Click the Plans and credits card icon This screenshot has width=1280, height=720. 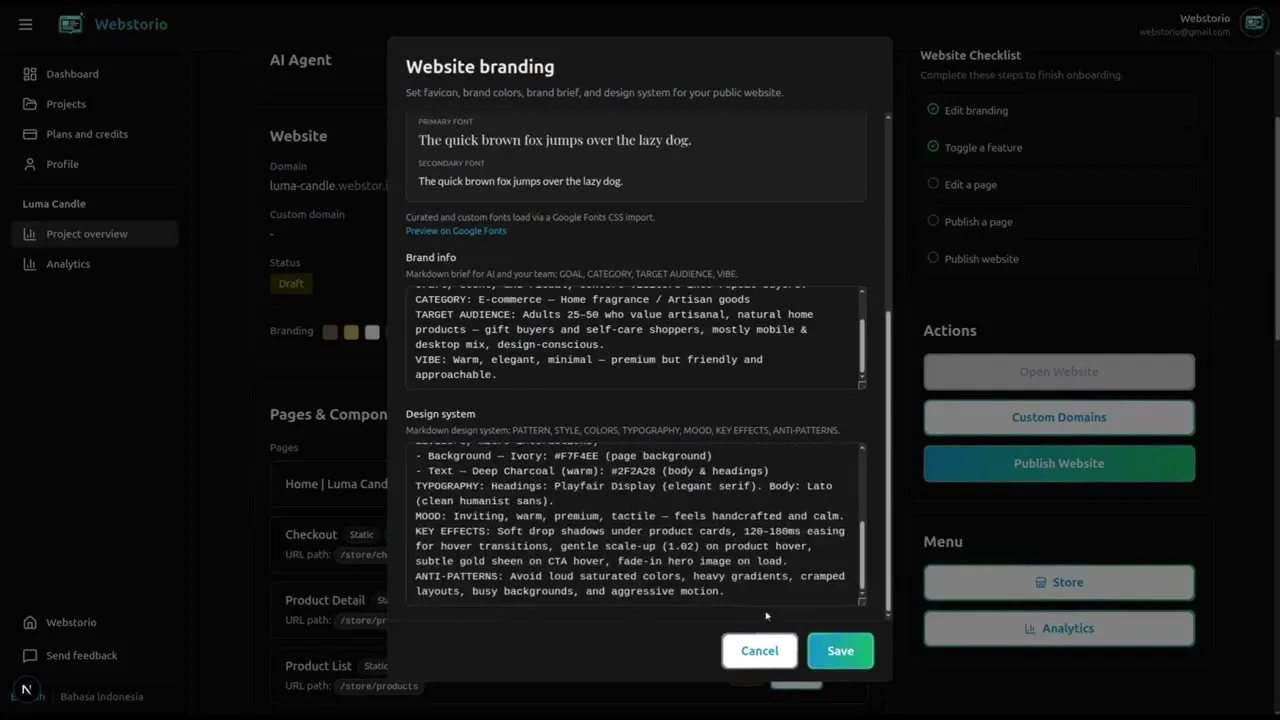tap(30, 134)
